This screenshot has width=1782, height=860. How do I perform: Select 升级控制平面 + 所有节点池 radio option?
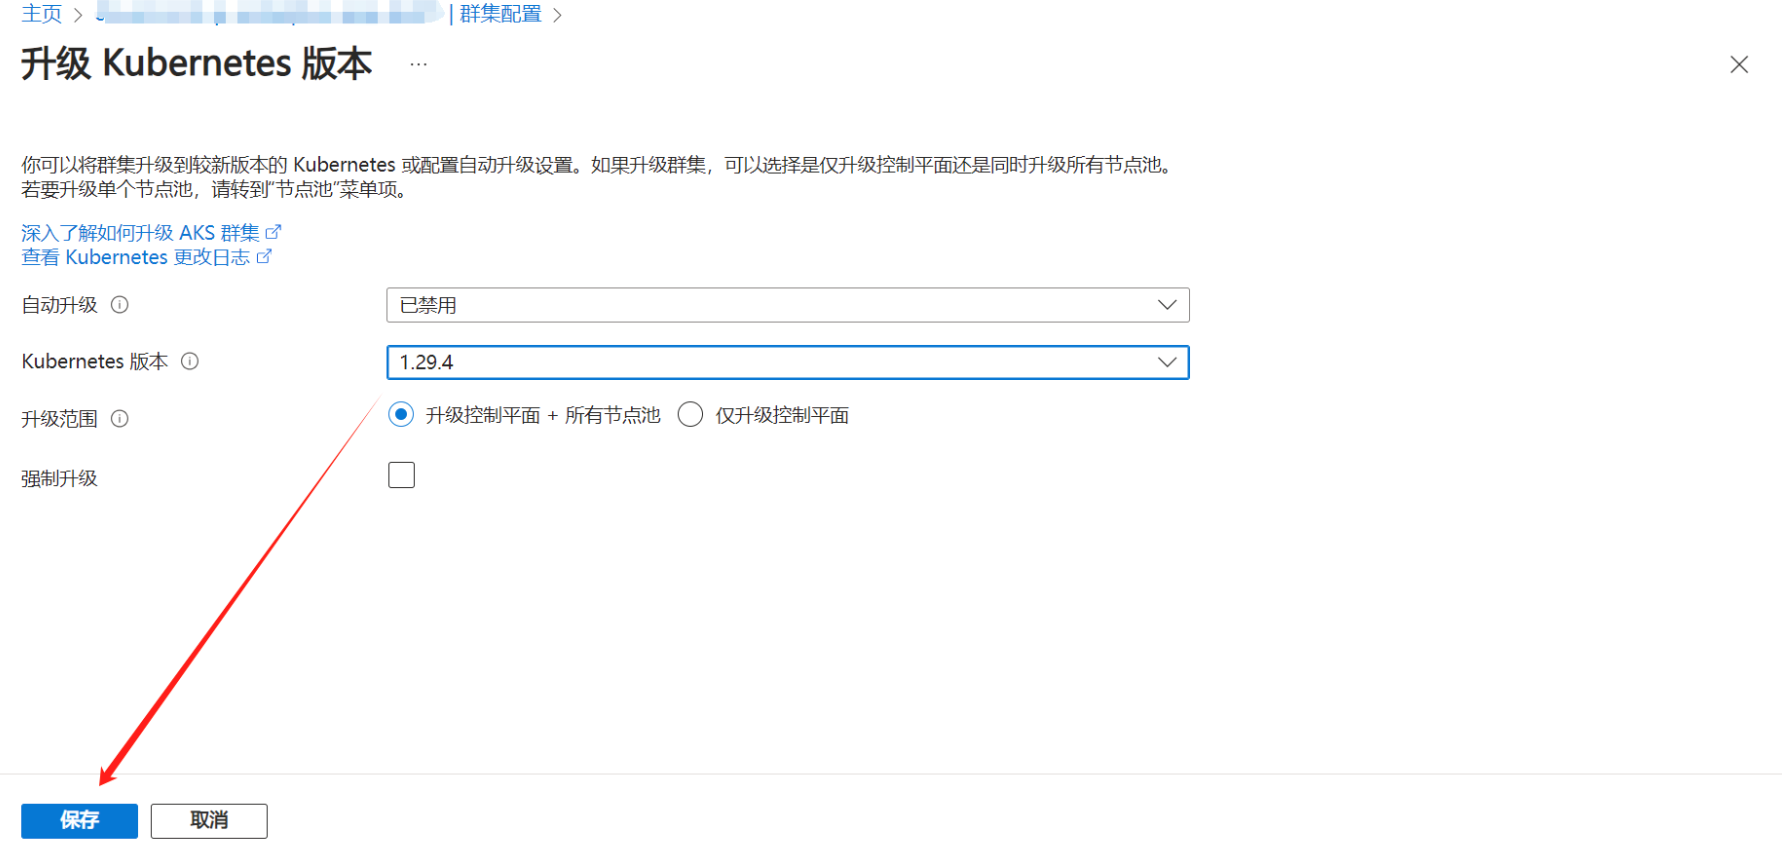(x=401, y=414)
